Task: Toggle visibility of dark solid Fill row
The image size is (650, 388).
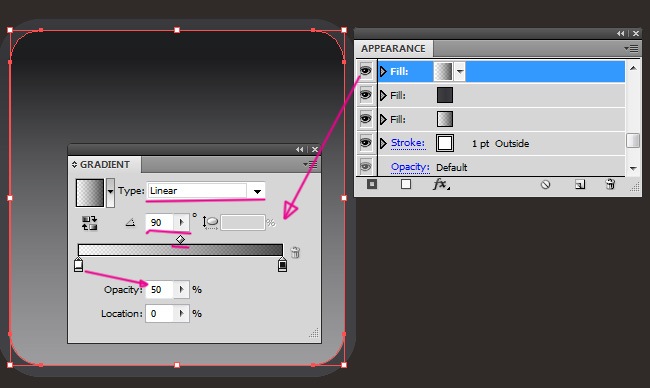Action: [365, 95]
